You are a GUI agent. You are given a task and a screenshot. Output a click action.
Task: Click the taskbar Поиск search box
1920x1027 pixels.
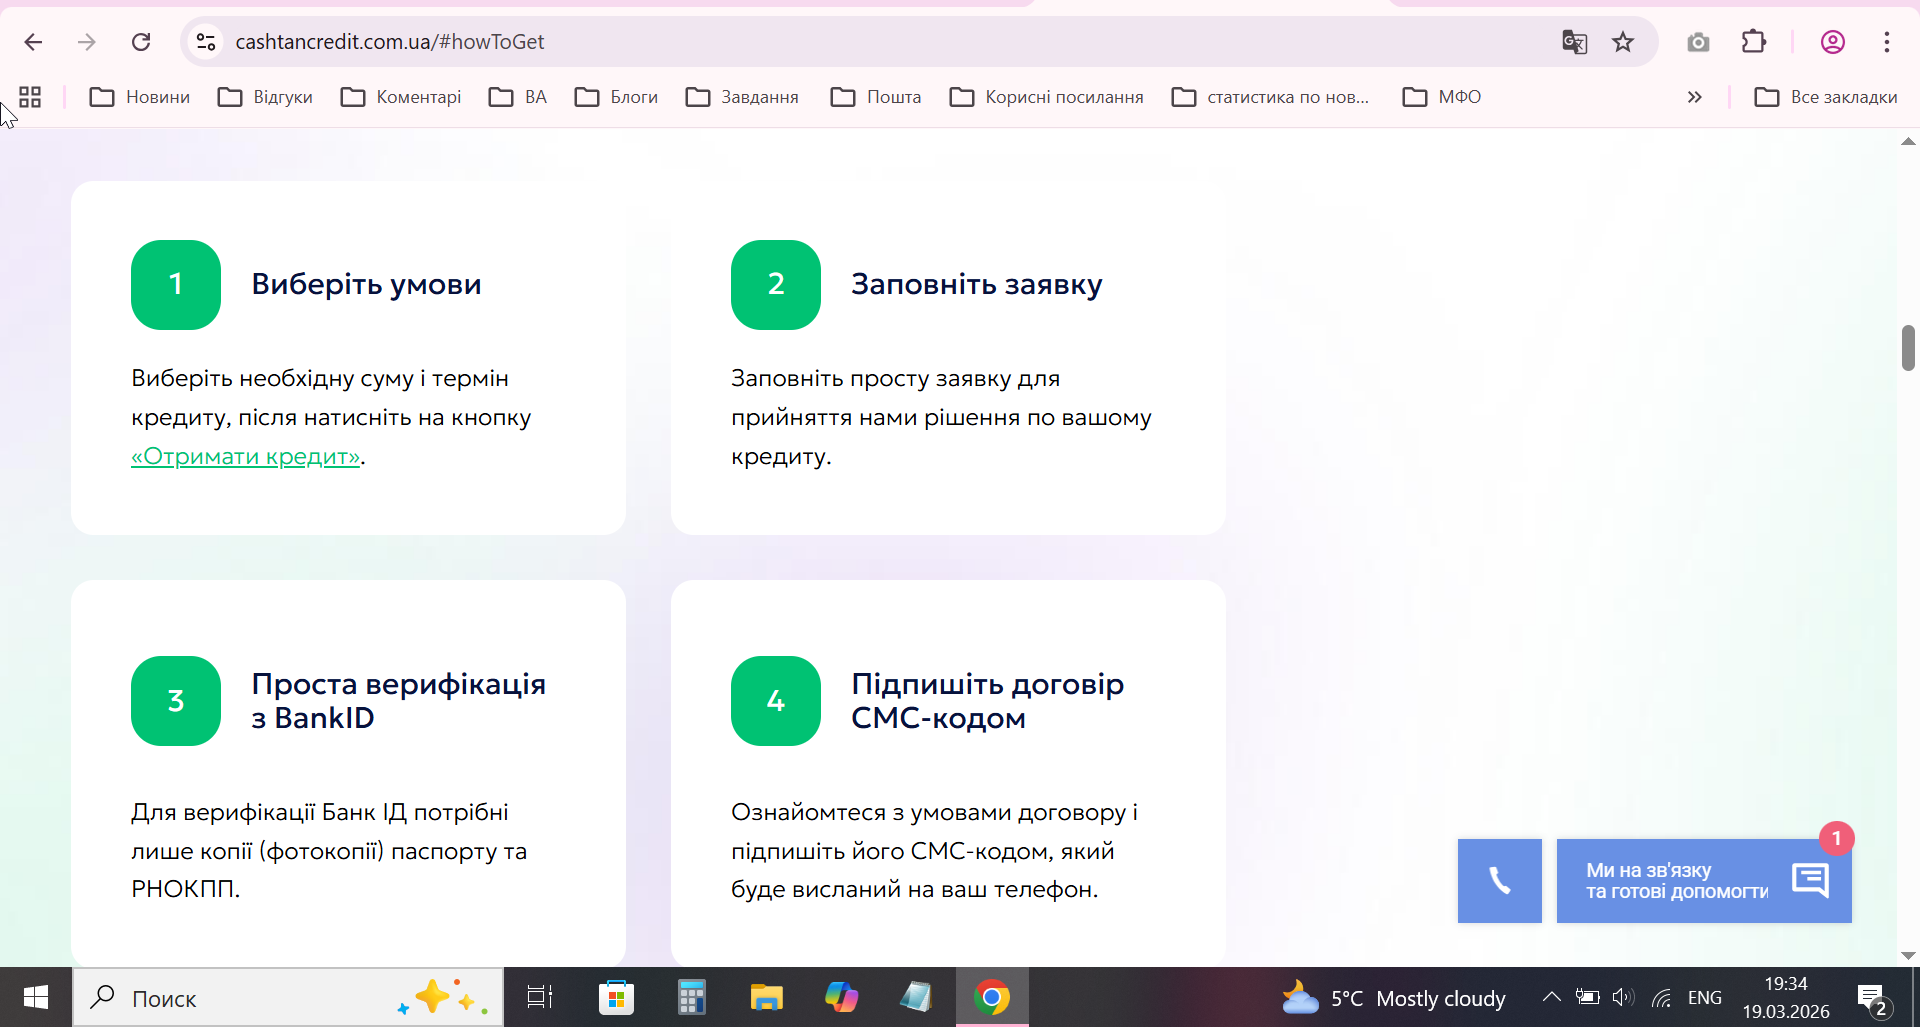[288, 997]
